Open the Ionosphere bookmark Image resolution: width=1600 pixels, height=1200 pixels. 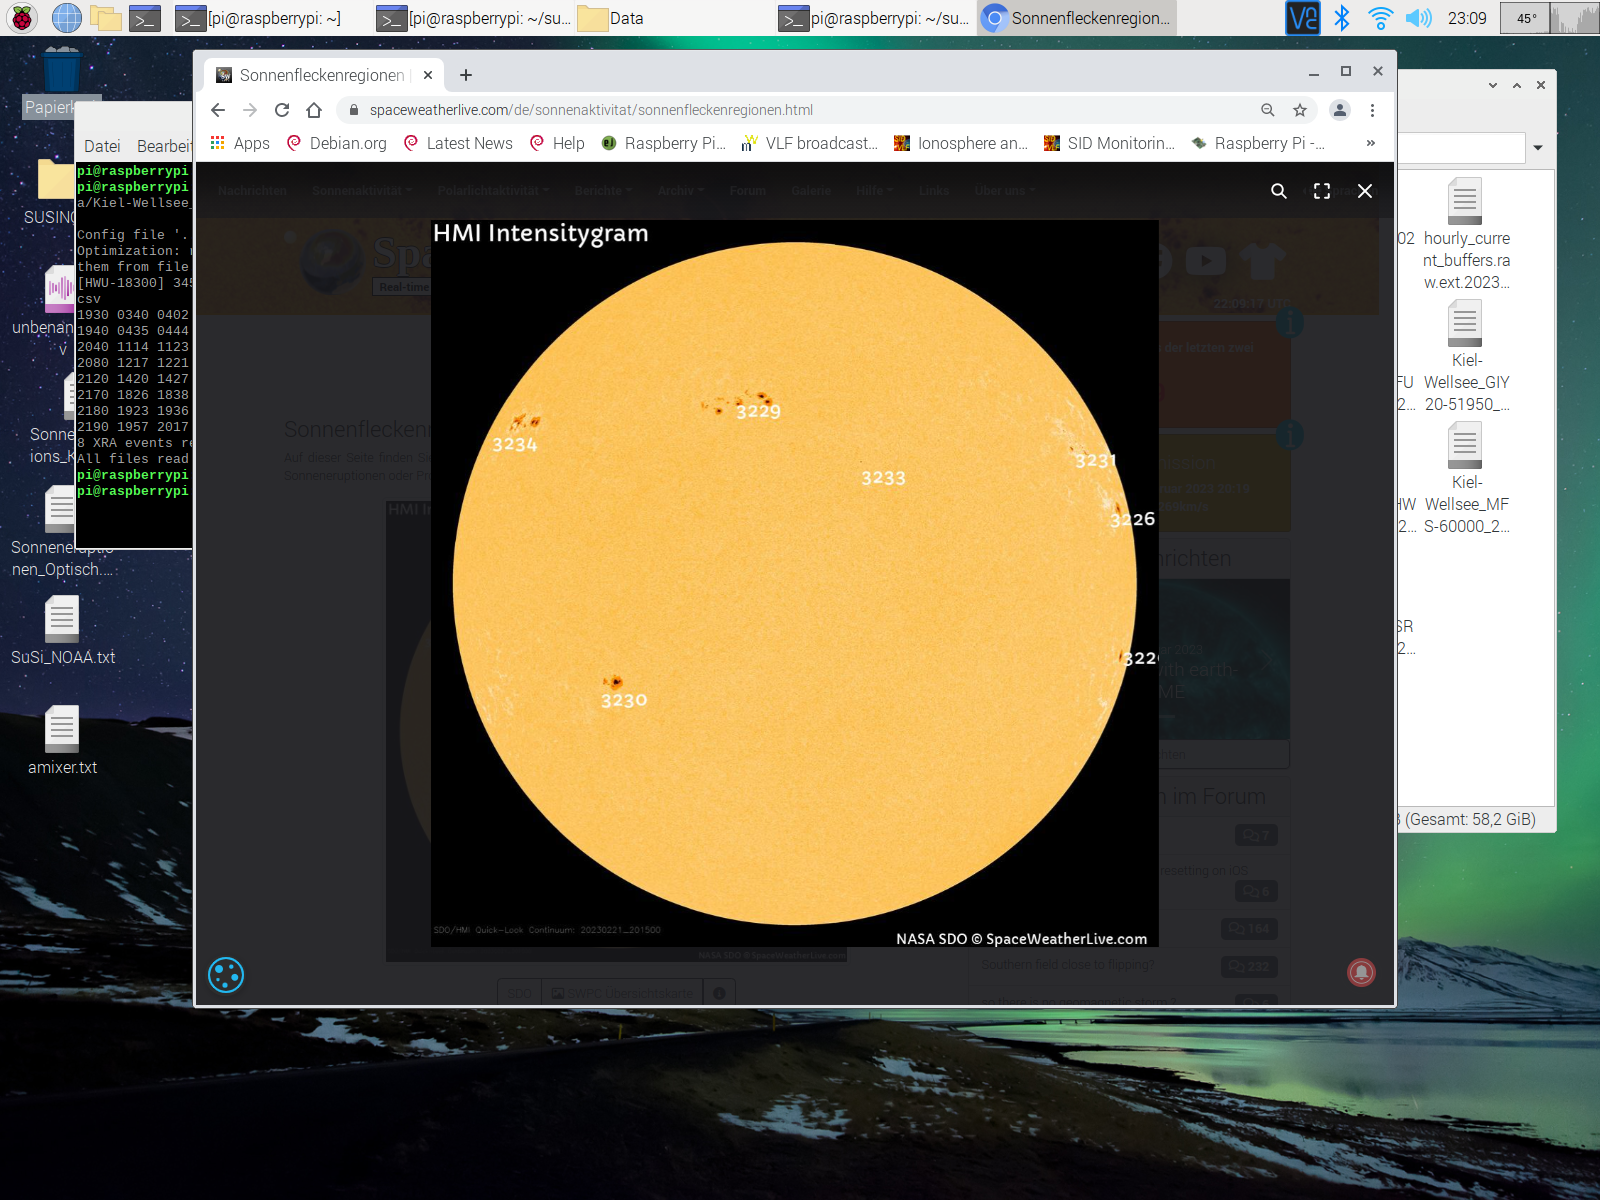coord(960,143)
